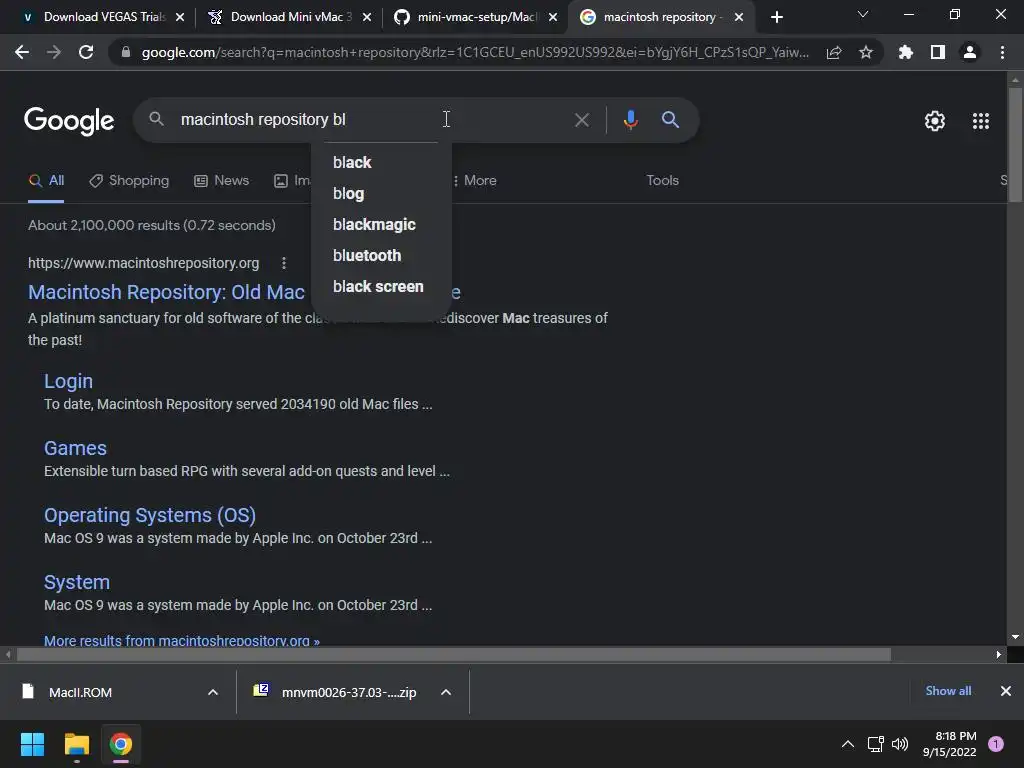
Task: Open the volume speaker tray icon
Action: pos(900,744)
